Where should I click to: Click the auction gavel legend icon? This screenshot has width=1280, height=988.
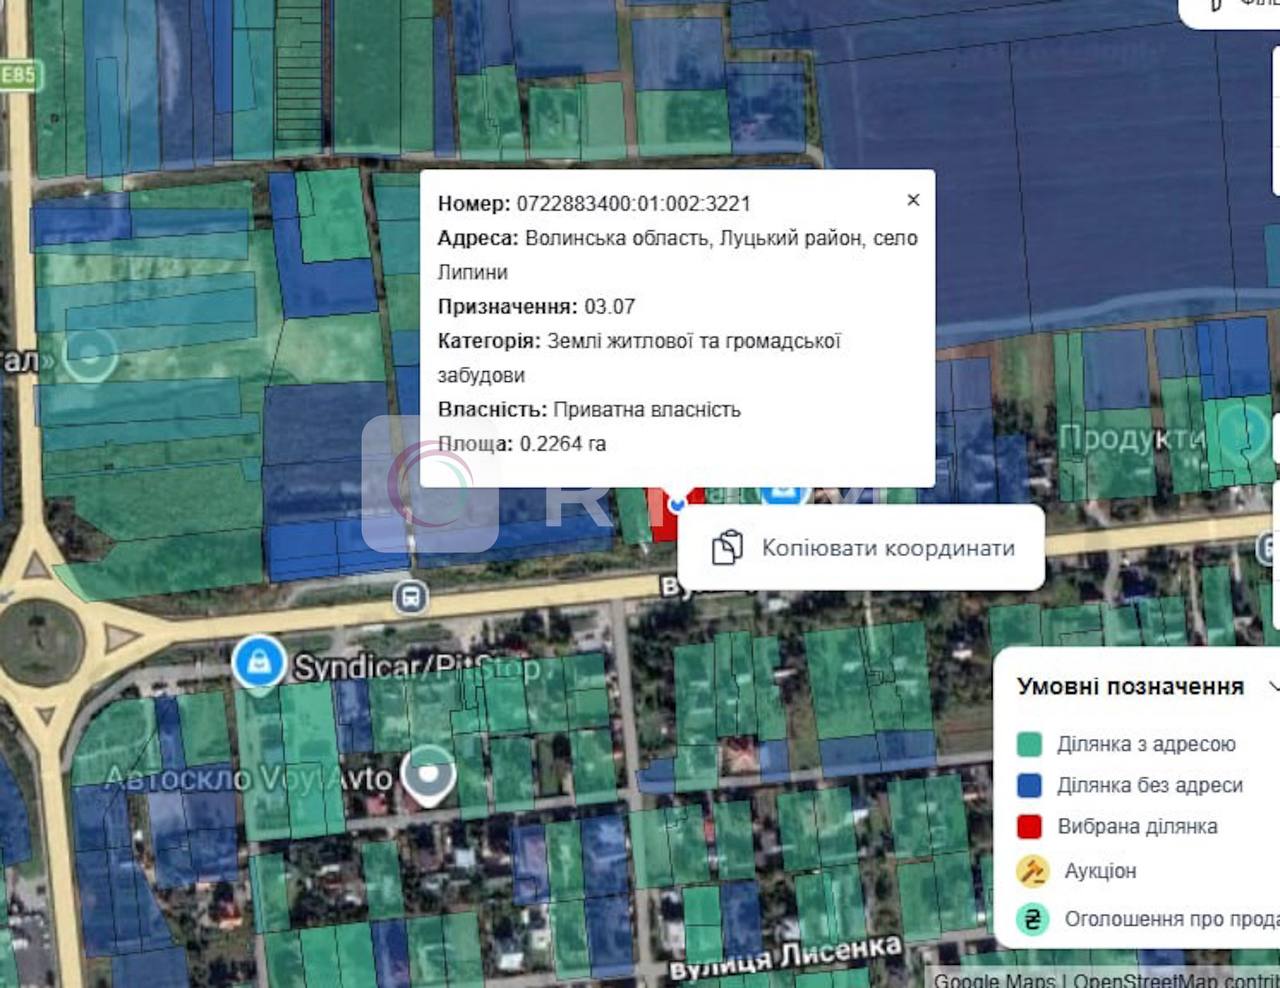pos(1032,871)
